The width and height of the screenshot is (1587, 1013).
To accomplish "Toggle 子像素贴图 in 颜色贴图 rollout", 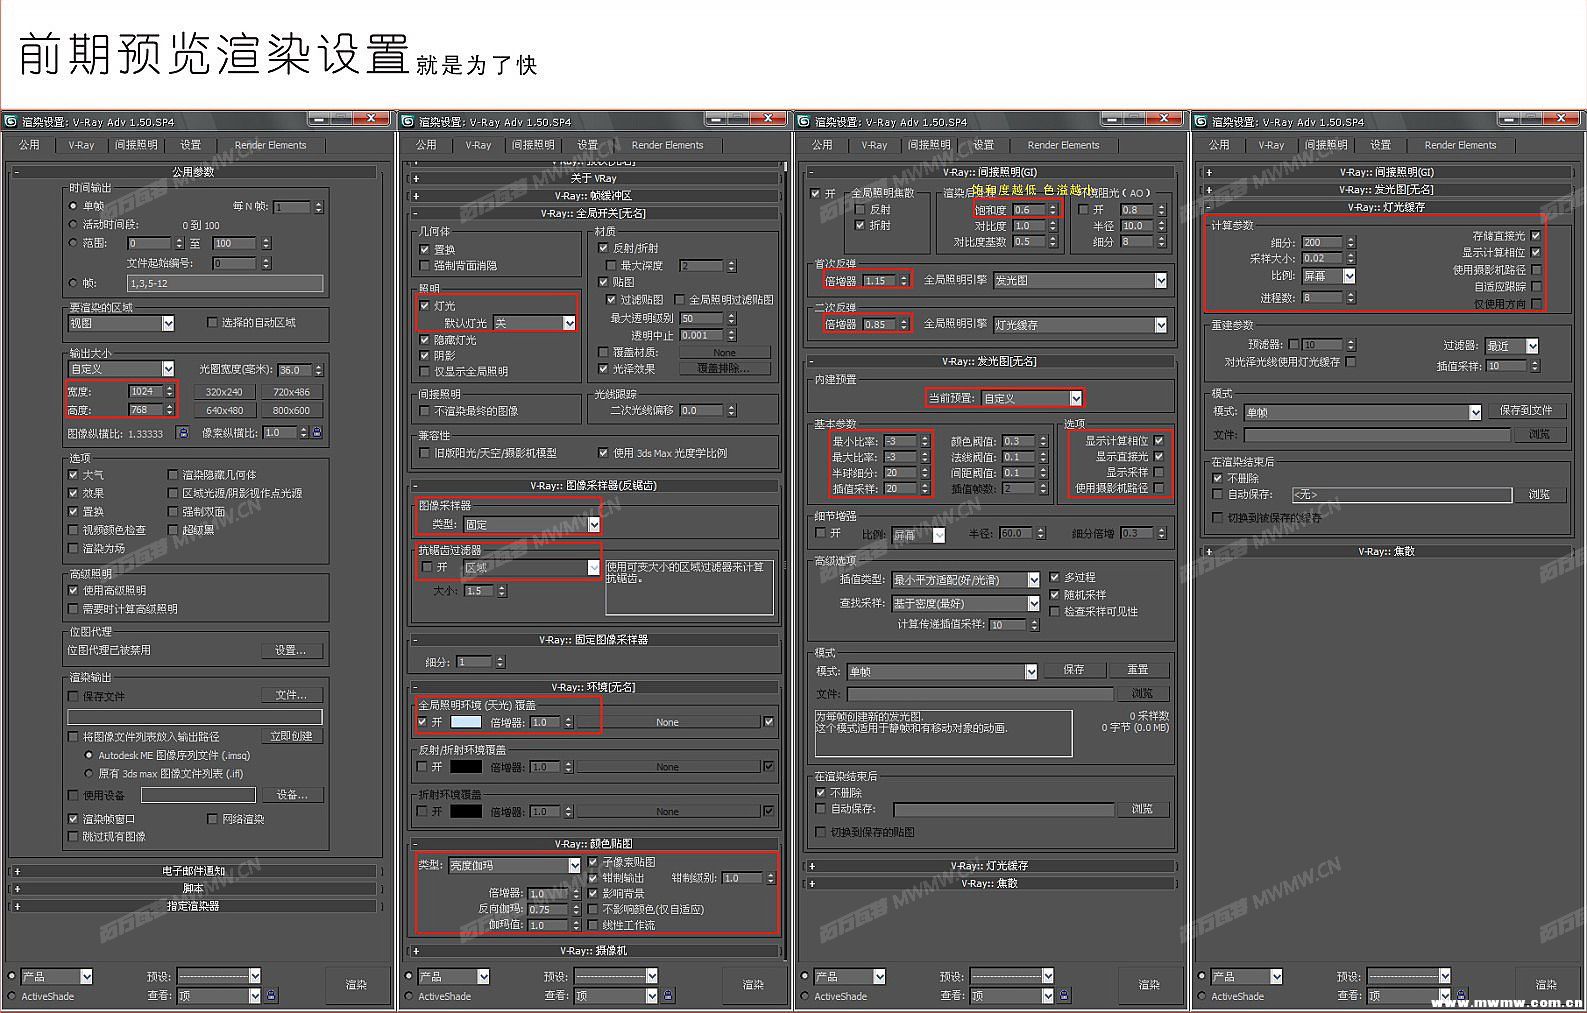I will pyautogui.click(x=593, y=862).
